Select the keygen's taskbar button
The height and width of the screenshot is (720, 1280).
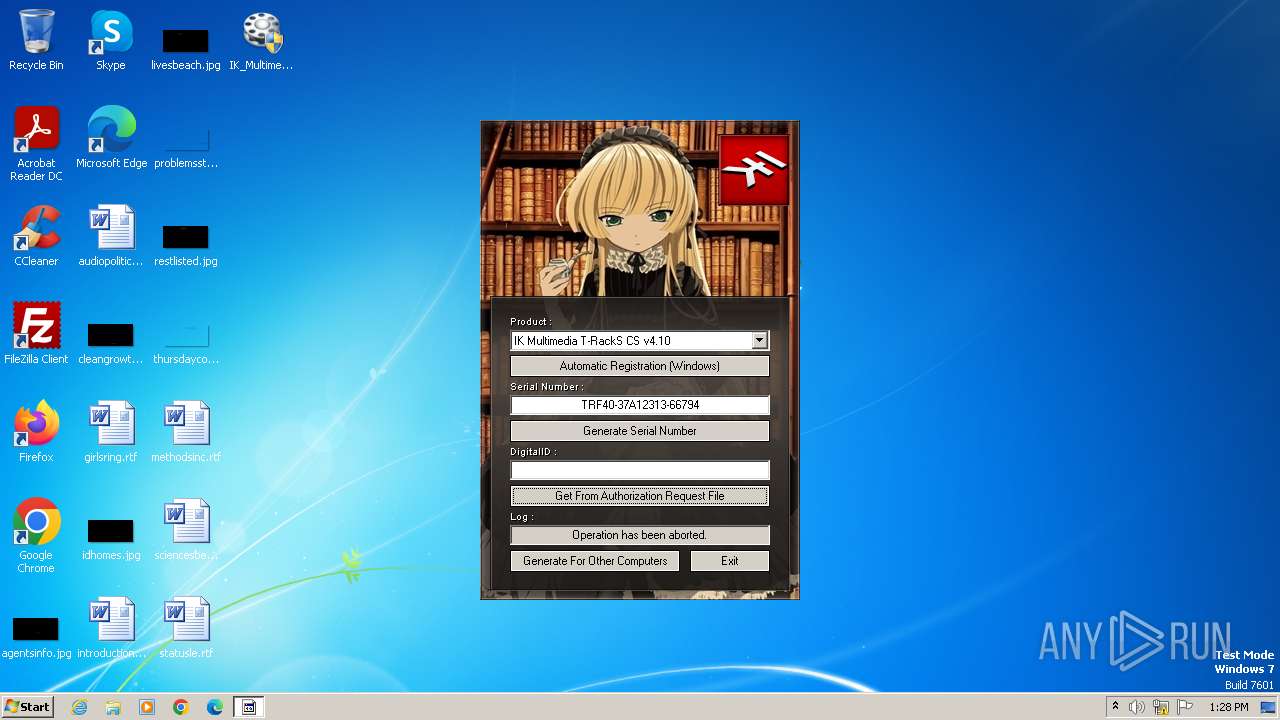(x=249, y=707)
